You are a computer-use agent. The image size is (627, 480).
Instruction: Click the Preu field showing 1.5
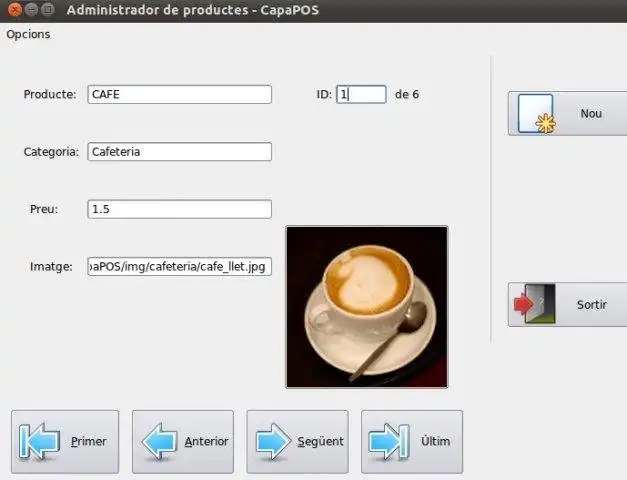click(x=180, y=209)
